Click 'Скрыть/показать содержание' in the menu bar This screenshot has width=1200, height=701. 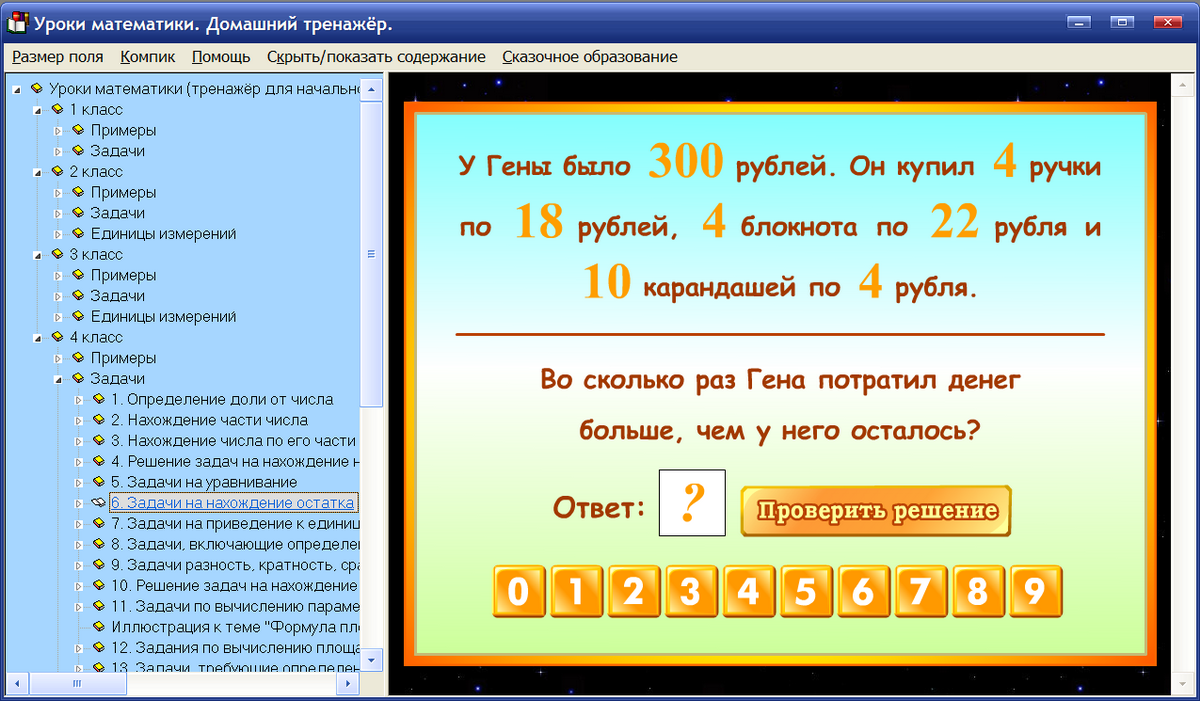377,57
